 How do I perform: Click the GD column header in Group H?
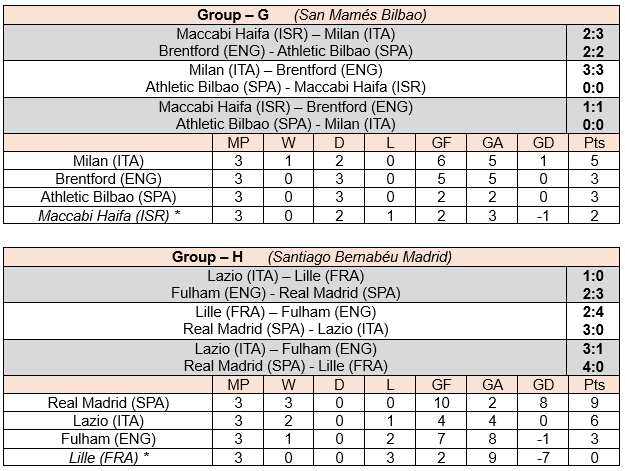click(543, 385)
